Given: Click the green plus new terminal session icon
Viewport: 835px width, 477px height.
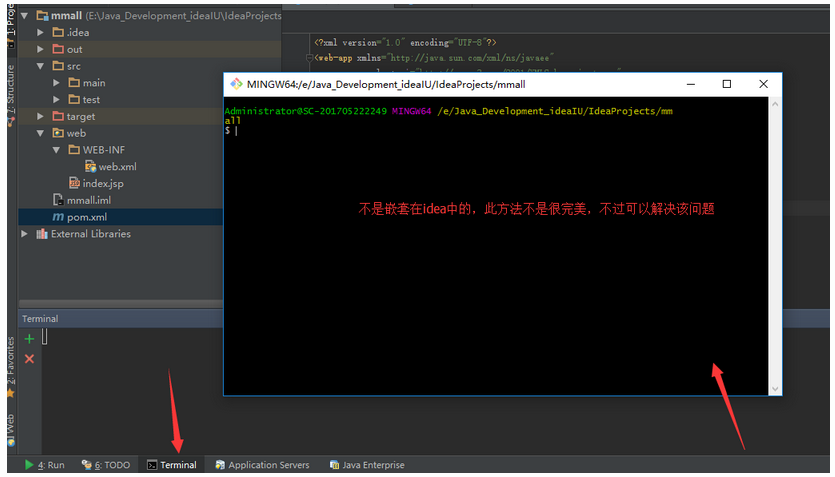Looking at the screenshot, I should pos(29,339).
